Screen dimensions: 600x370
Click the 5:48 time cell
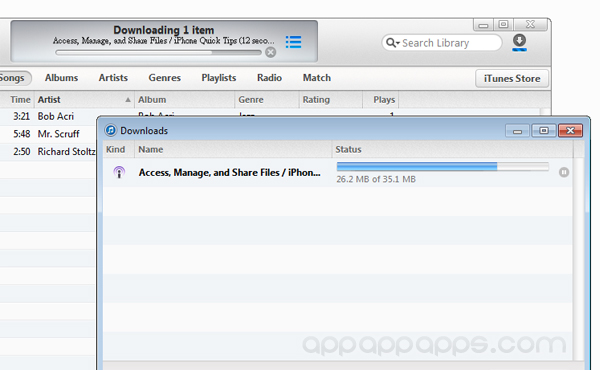tap(21, 134)
